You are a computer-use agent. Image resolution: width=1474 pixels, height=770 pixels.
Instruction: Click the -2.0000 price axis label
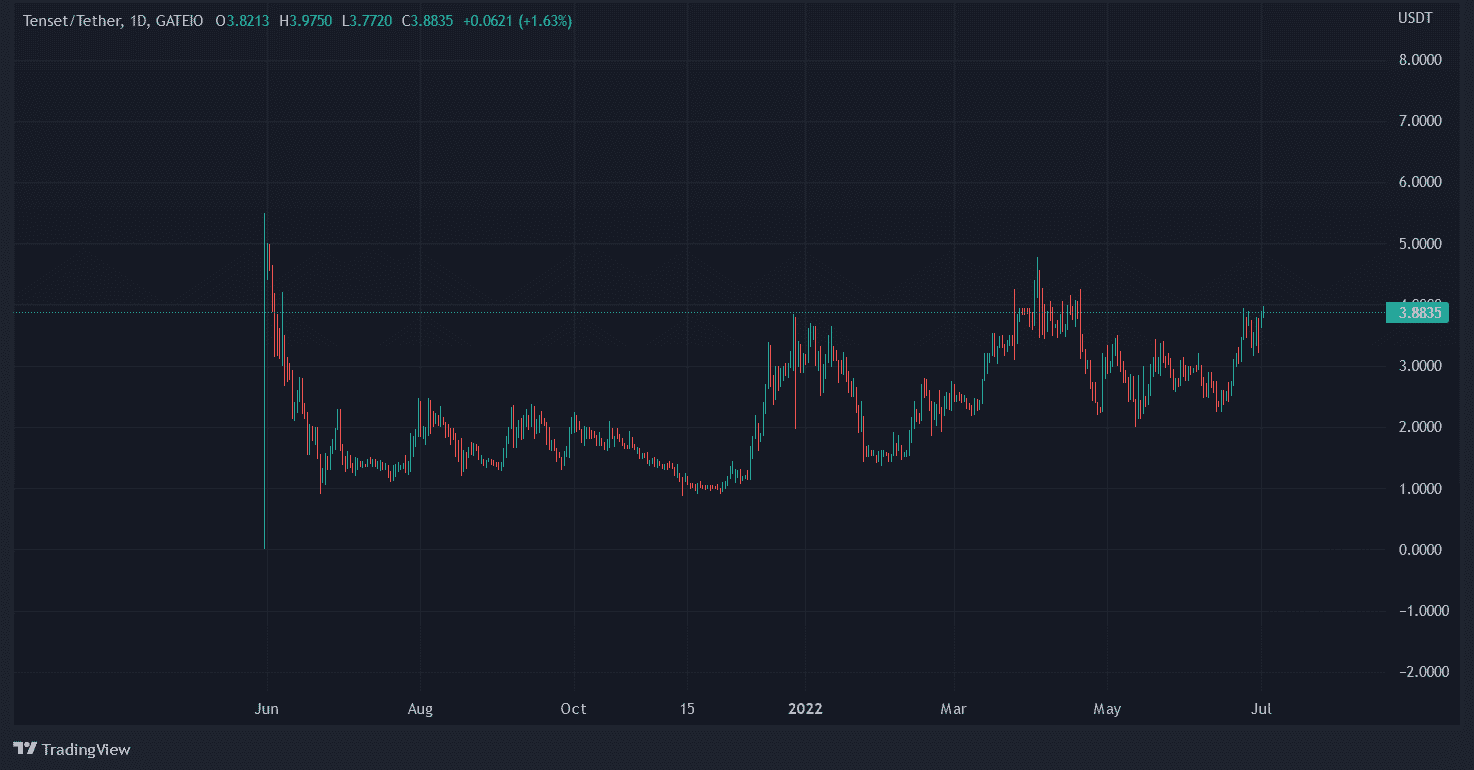point(1418,672)
